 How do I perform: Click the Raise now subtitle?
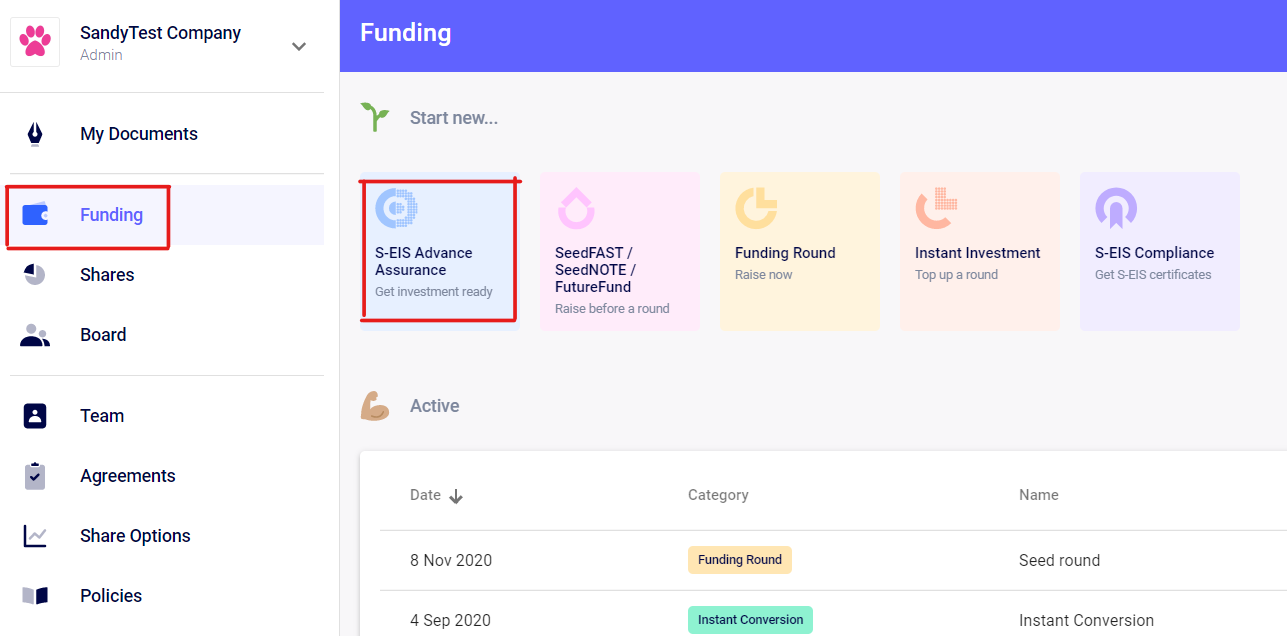763,275
